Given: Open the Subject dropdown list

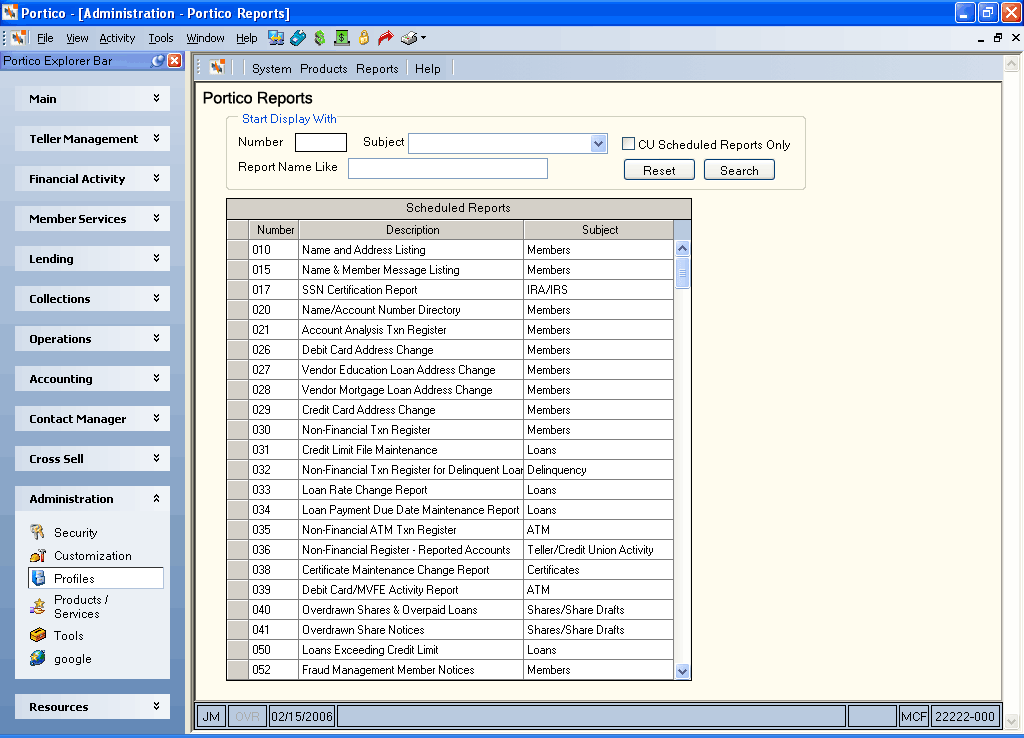Looking at the screenshot, I should click(x=598, y=144).
